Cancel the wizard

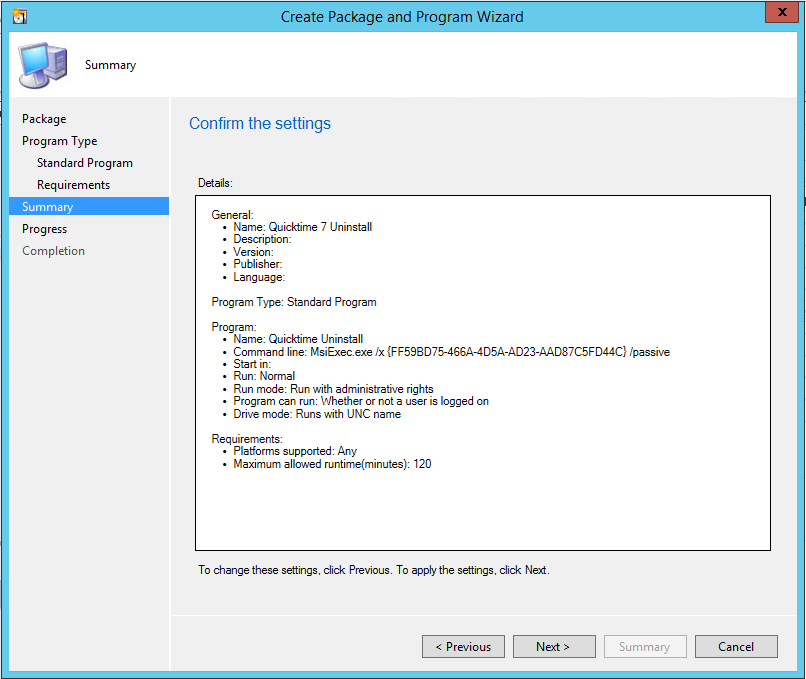736,647
